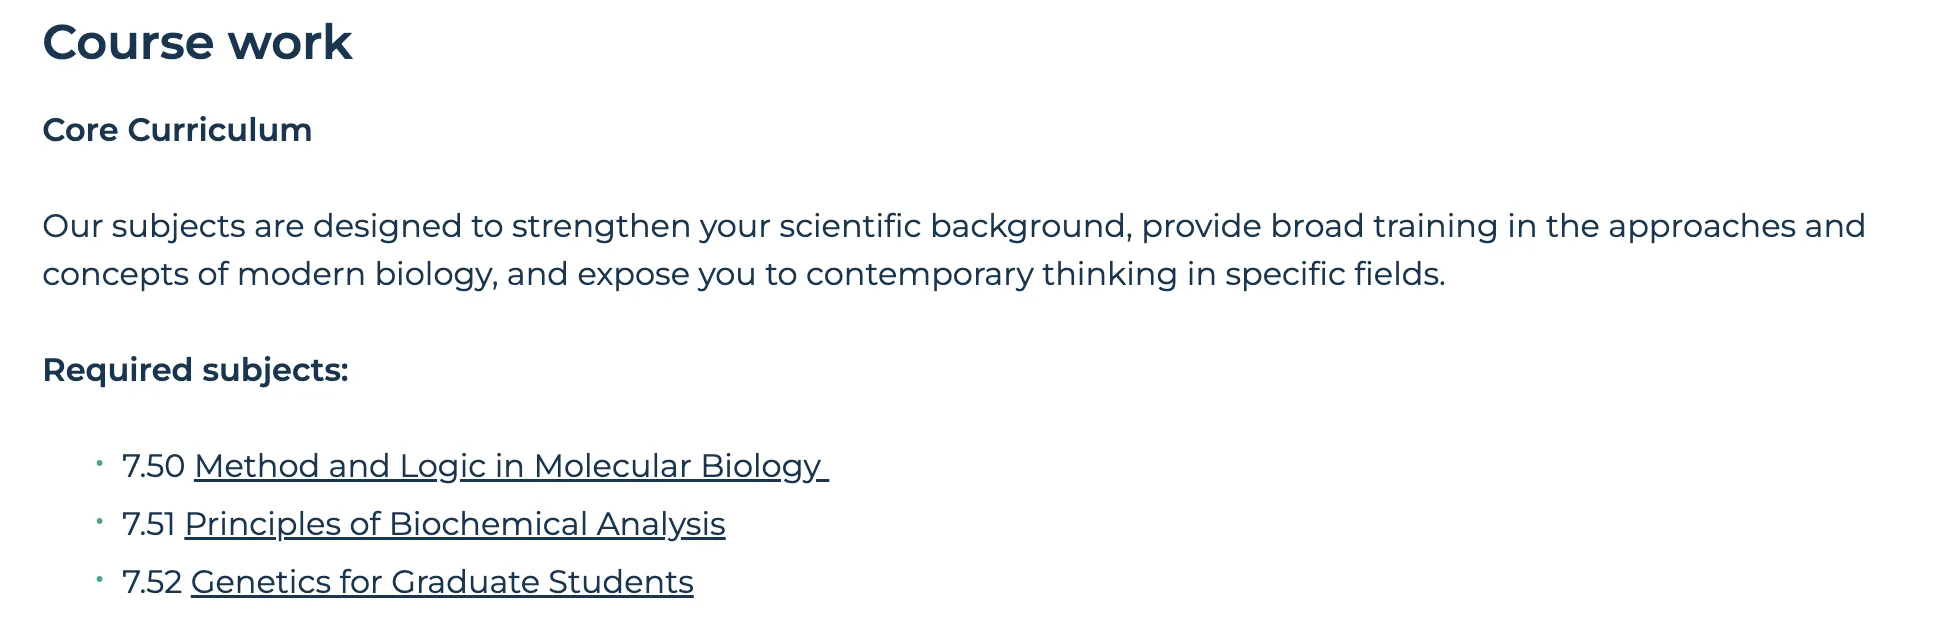This screenshot has height=640, width=1946.
Task: Click the course number 7.52
Action: [x=151, y=582]
